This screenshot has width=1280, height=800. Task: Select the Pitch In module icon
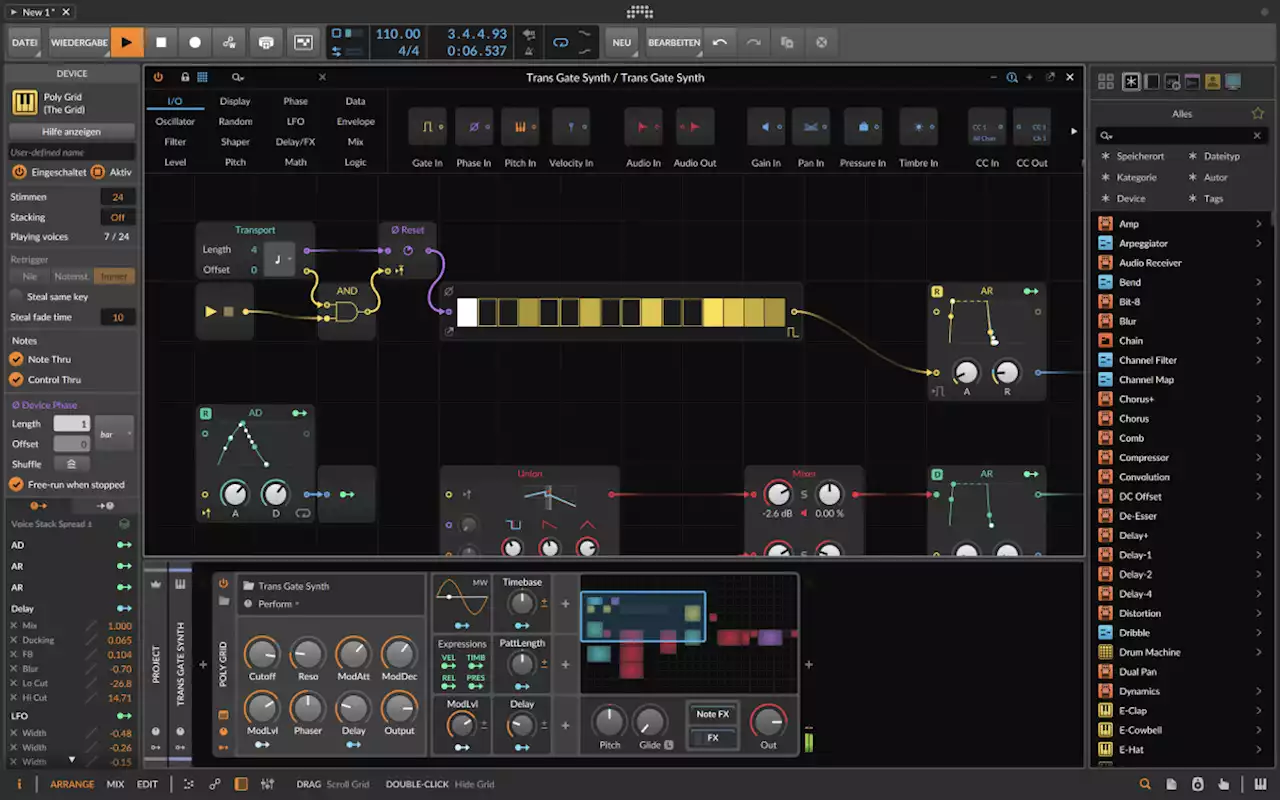pyautogui.click(x=520, y=127)
